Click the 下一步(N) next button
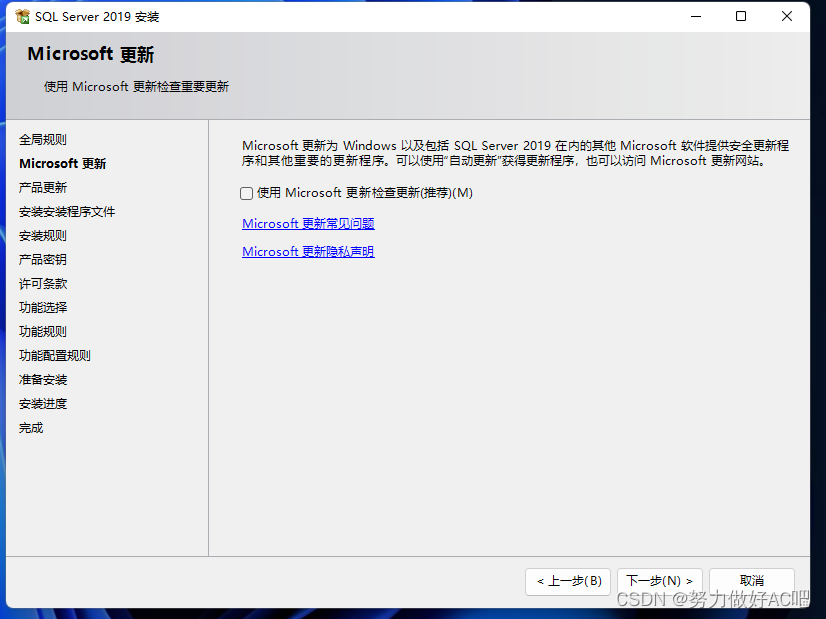This screenshot has width=826, height=619. coord(660,582)
